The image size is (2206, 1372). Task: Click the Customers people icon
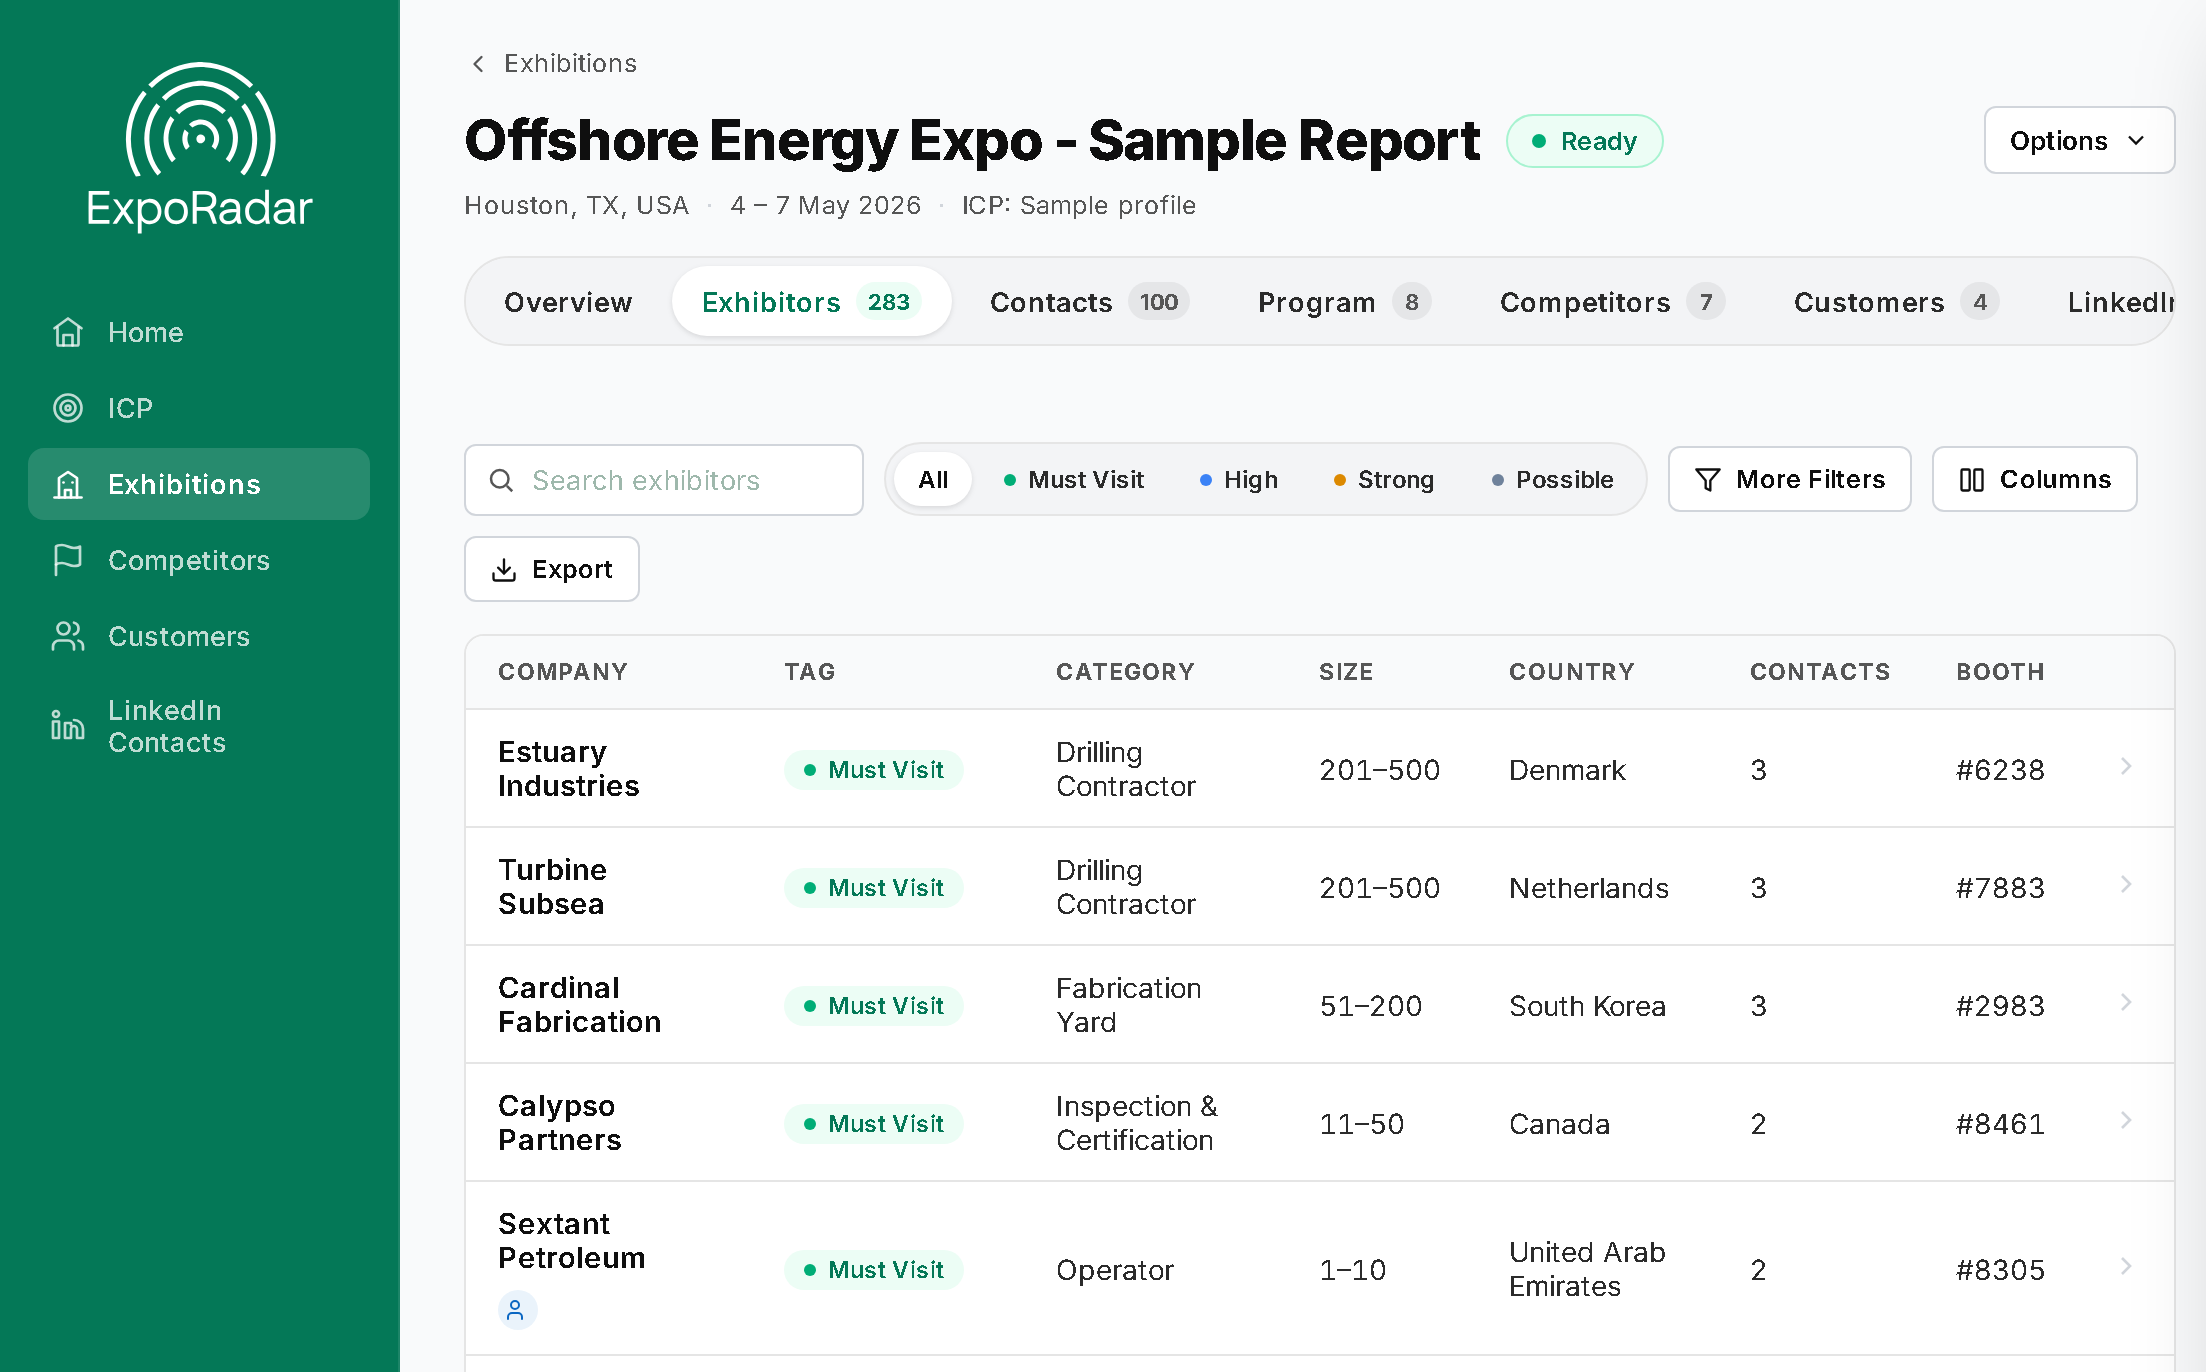point(68,636)
